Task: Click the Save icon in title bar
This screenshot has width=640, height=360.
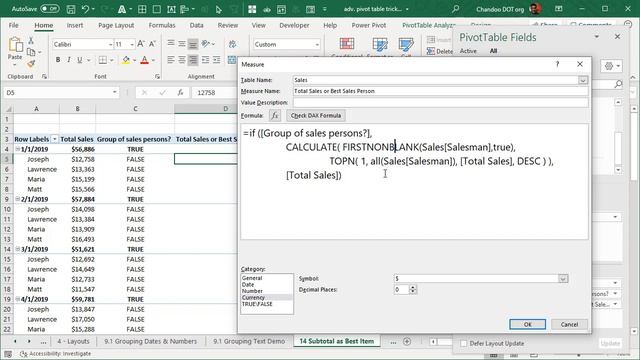Action: [x=71, y=9]
